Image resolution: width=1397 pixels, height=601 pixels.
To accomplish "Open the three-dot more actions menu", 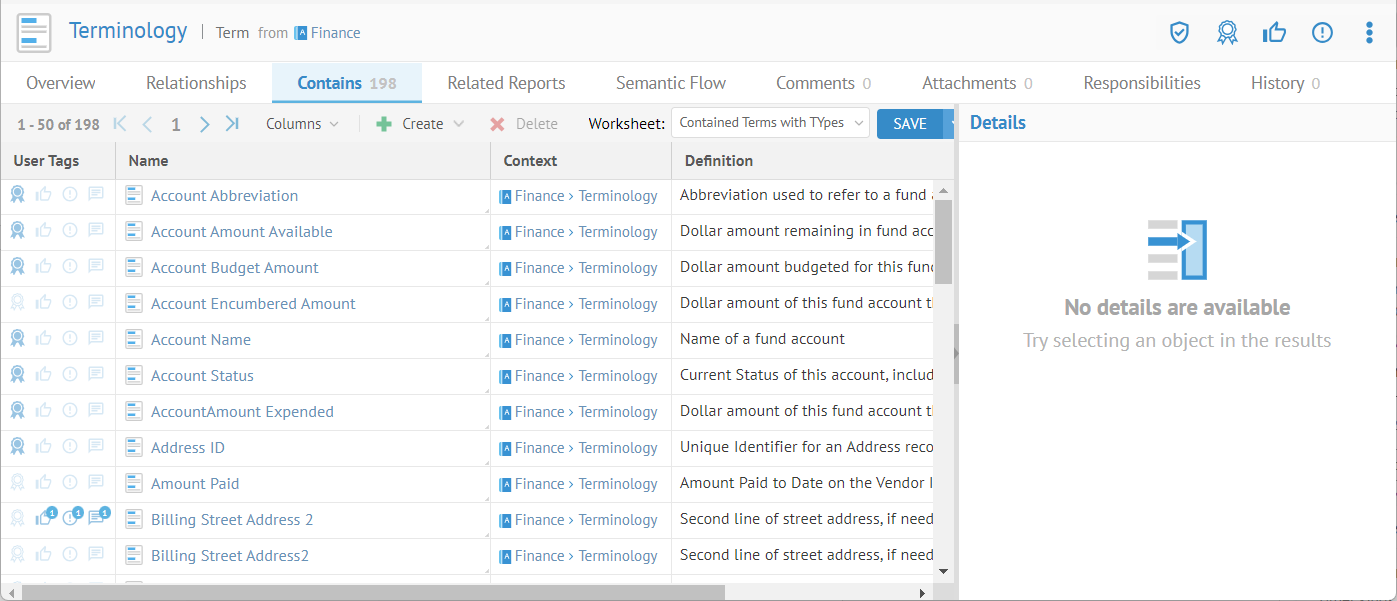I will pos(1369,33).
